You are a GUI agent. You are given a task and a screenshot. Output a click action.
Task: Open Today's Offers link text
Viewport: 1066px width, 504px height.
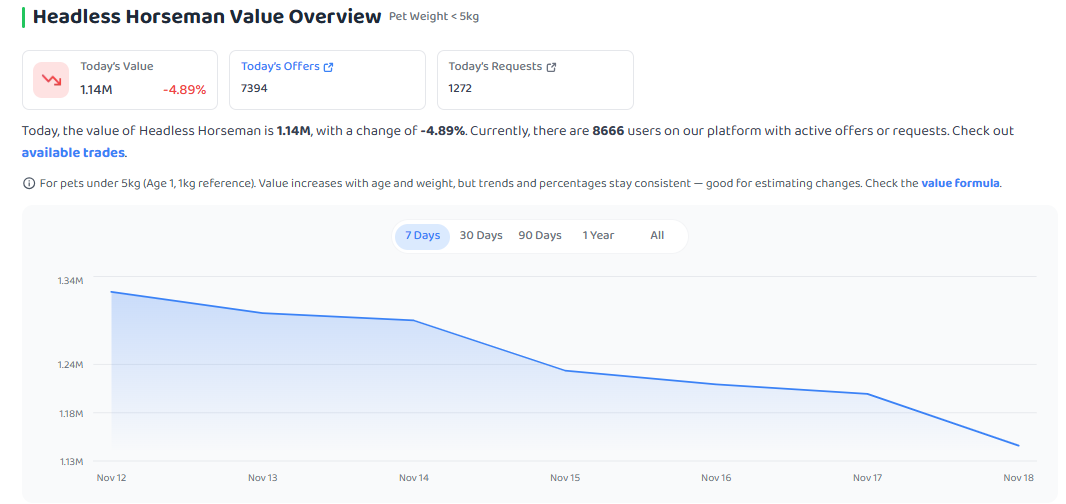280,67
